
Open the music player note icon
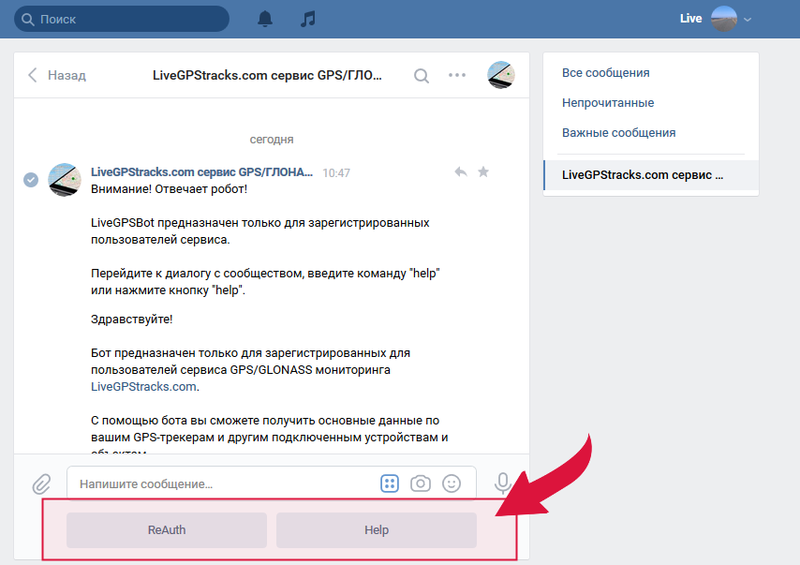(308, 19)
